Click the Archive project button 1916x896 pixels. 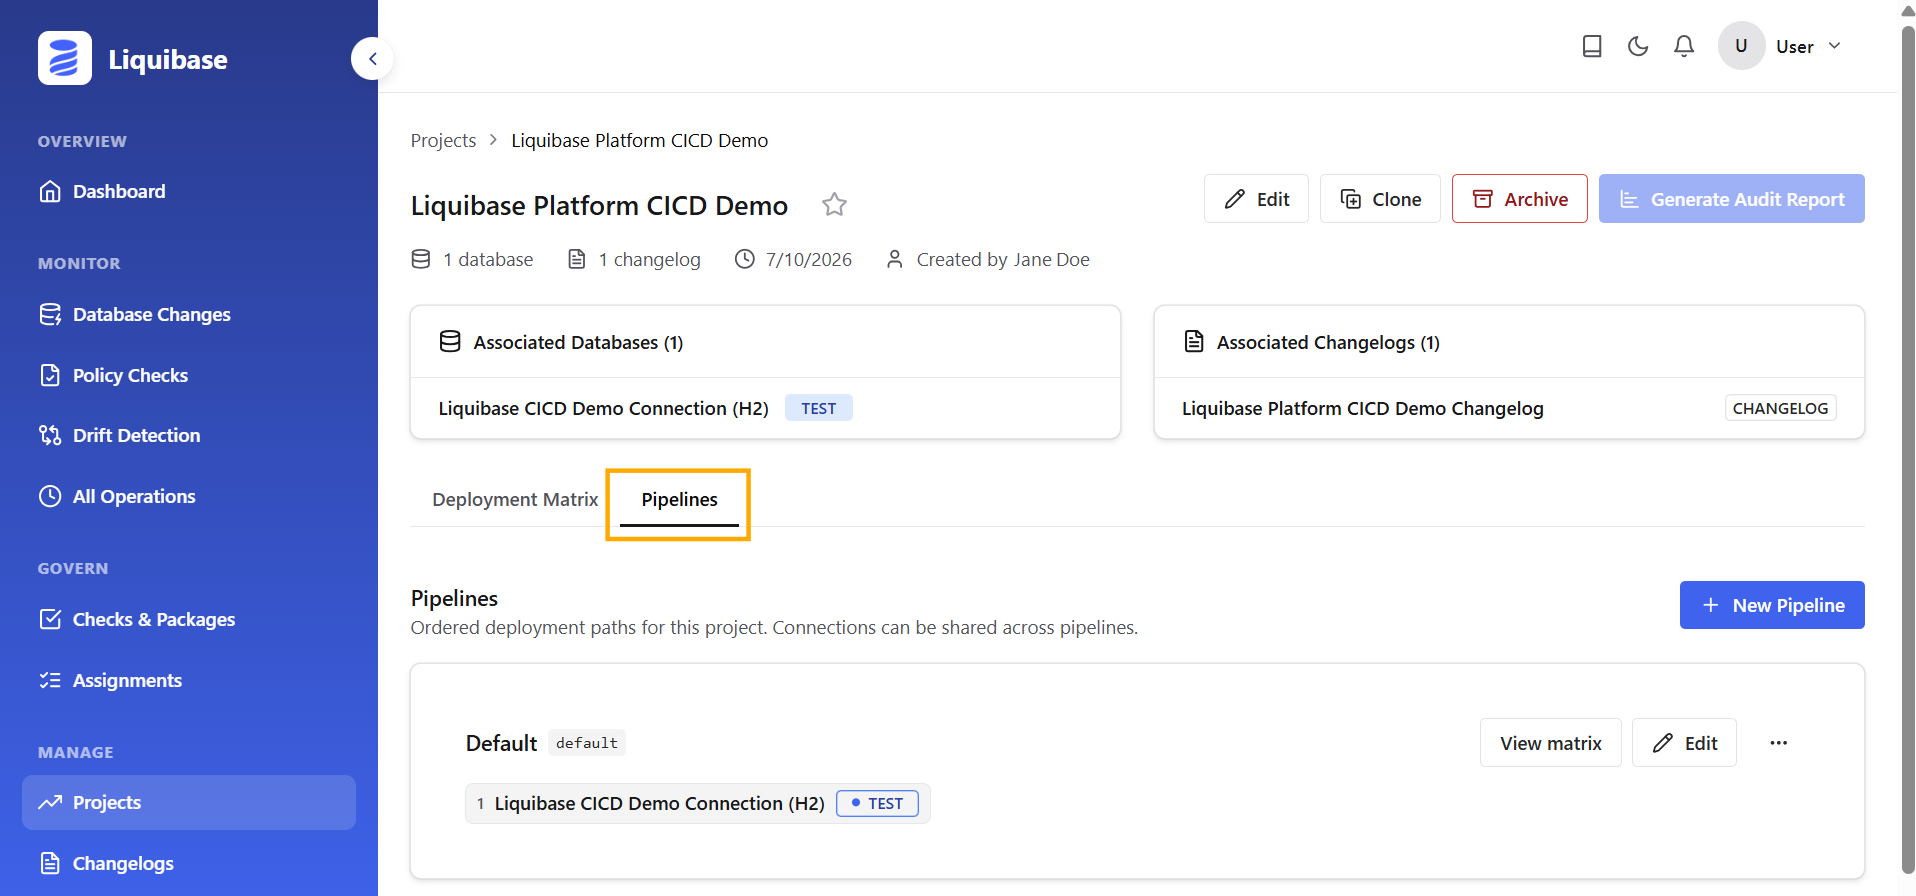(1519, 199)
